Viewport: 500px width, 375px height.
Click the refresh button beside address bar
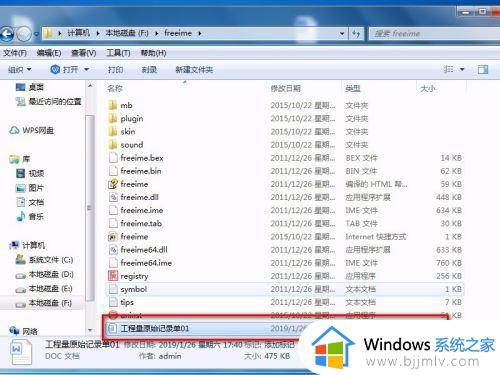356,33
